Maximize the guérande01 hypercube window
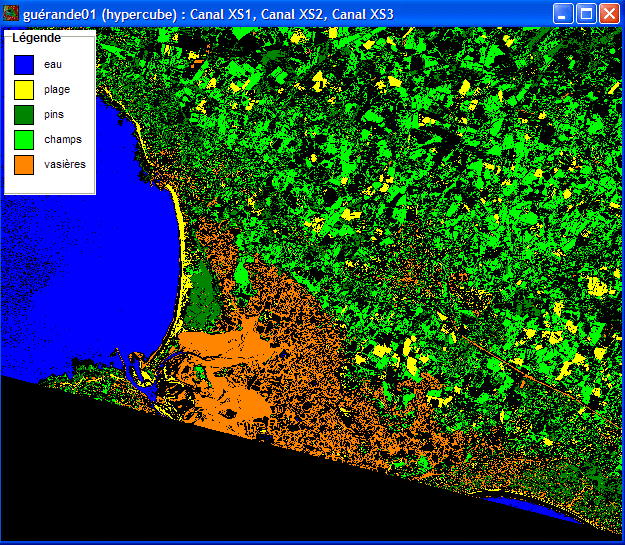 coord(587,13)
